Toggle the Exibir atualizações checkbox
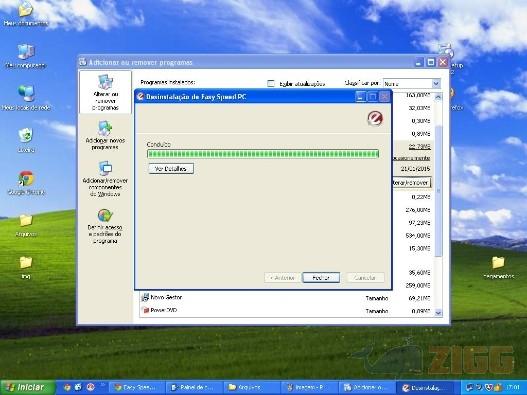527x395 pixels. pos(271,83)
